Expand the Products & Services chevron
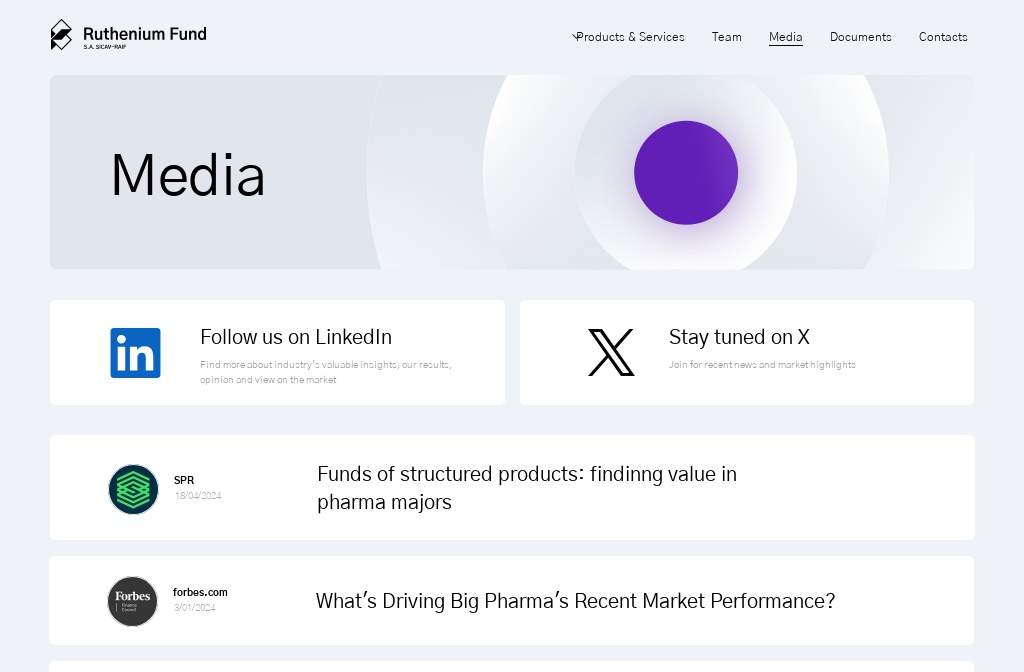1024x672 pixels. [575, 36]
